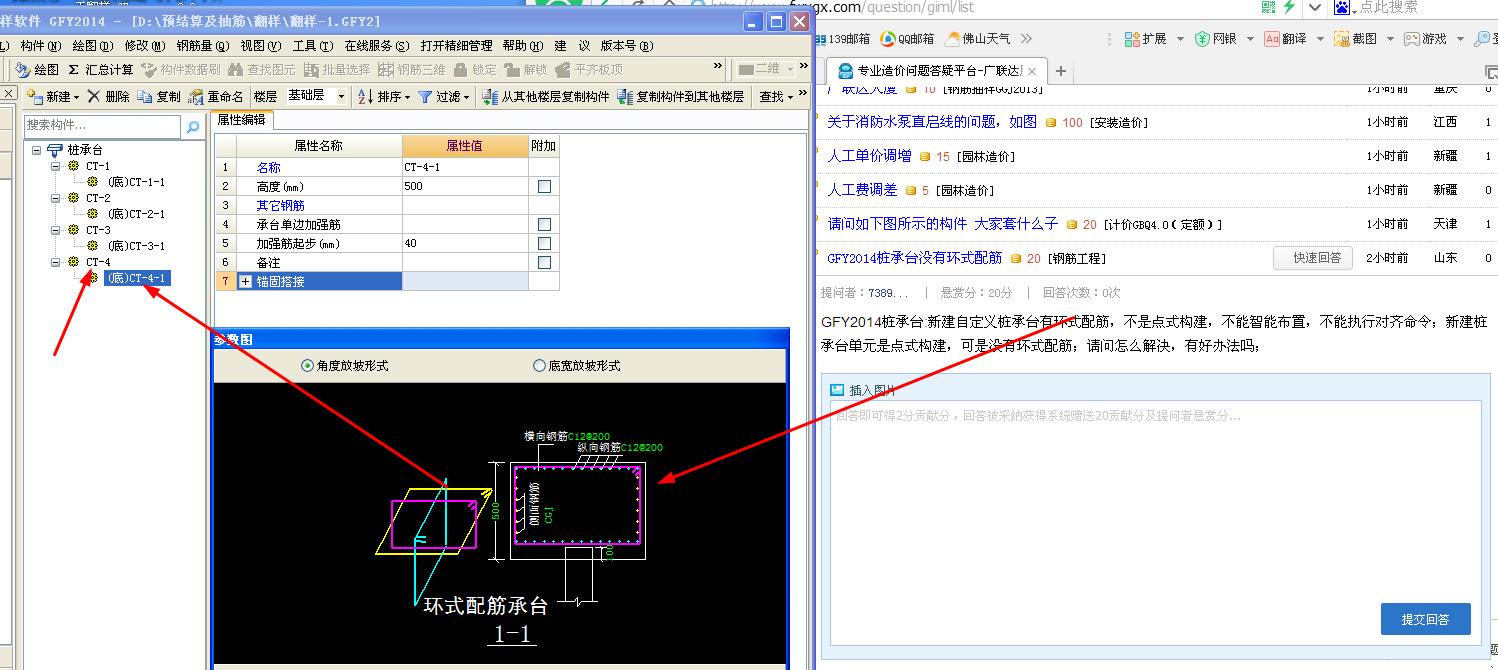Click the lightning speed-mode icon in the address bar
Image resolution: width=1498 pixels, height=670 pixels.
tap(1289, 7)
